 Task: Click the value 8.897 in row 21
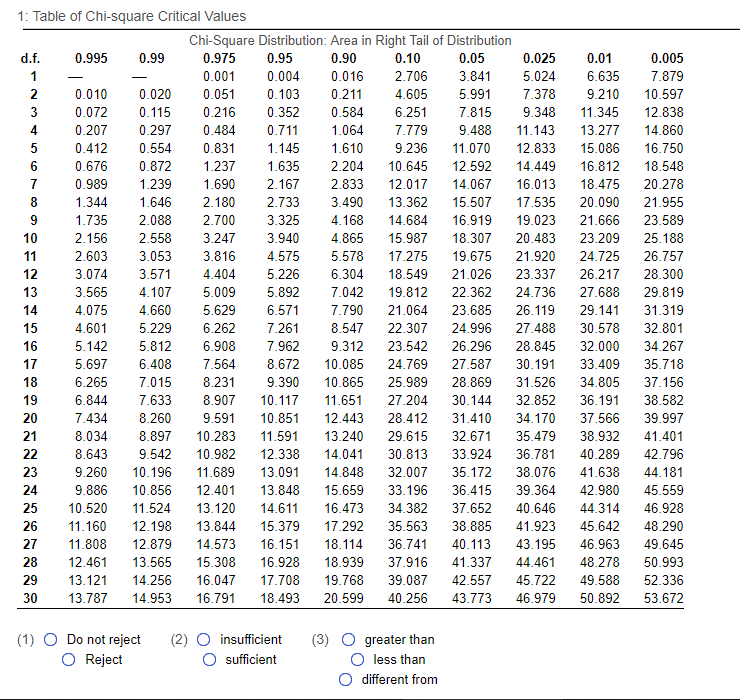click(x=155, y=437)
